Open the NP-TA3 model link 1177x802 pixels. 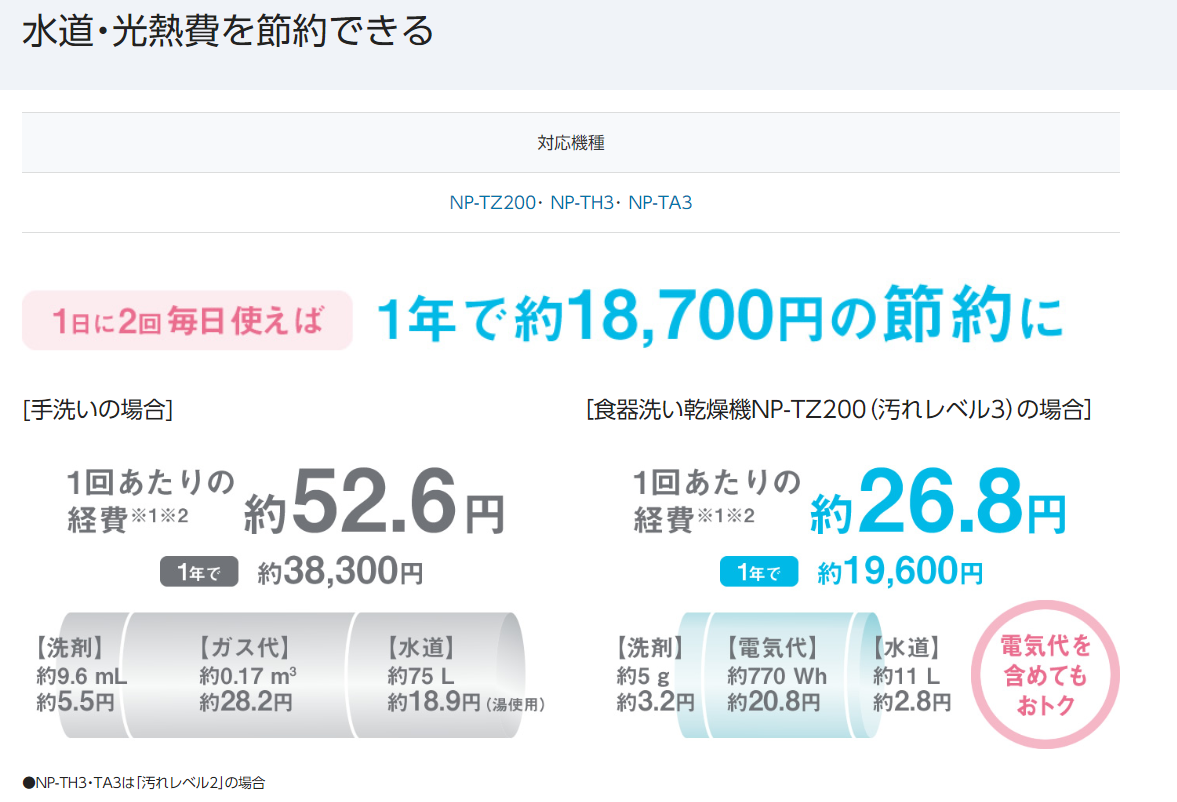tap(660, 203)
